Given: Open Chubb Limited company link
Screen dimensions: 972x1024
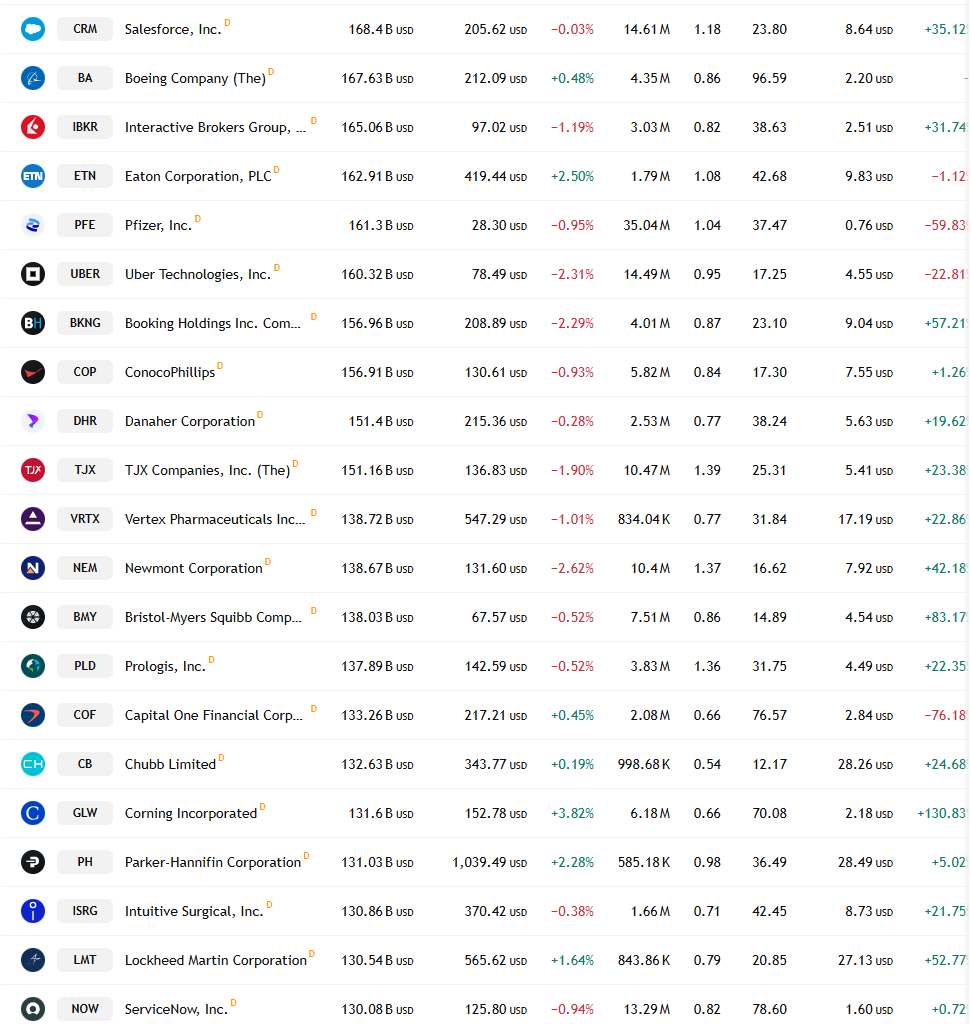Looking at the screenshot, I should pos(170,764).
